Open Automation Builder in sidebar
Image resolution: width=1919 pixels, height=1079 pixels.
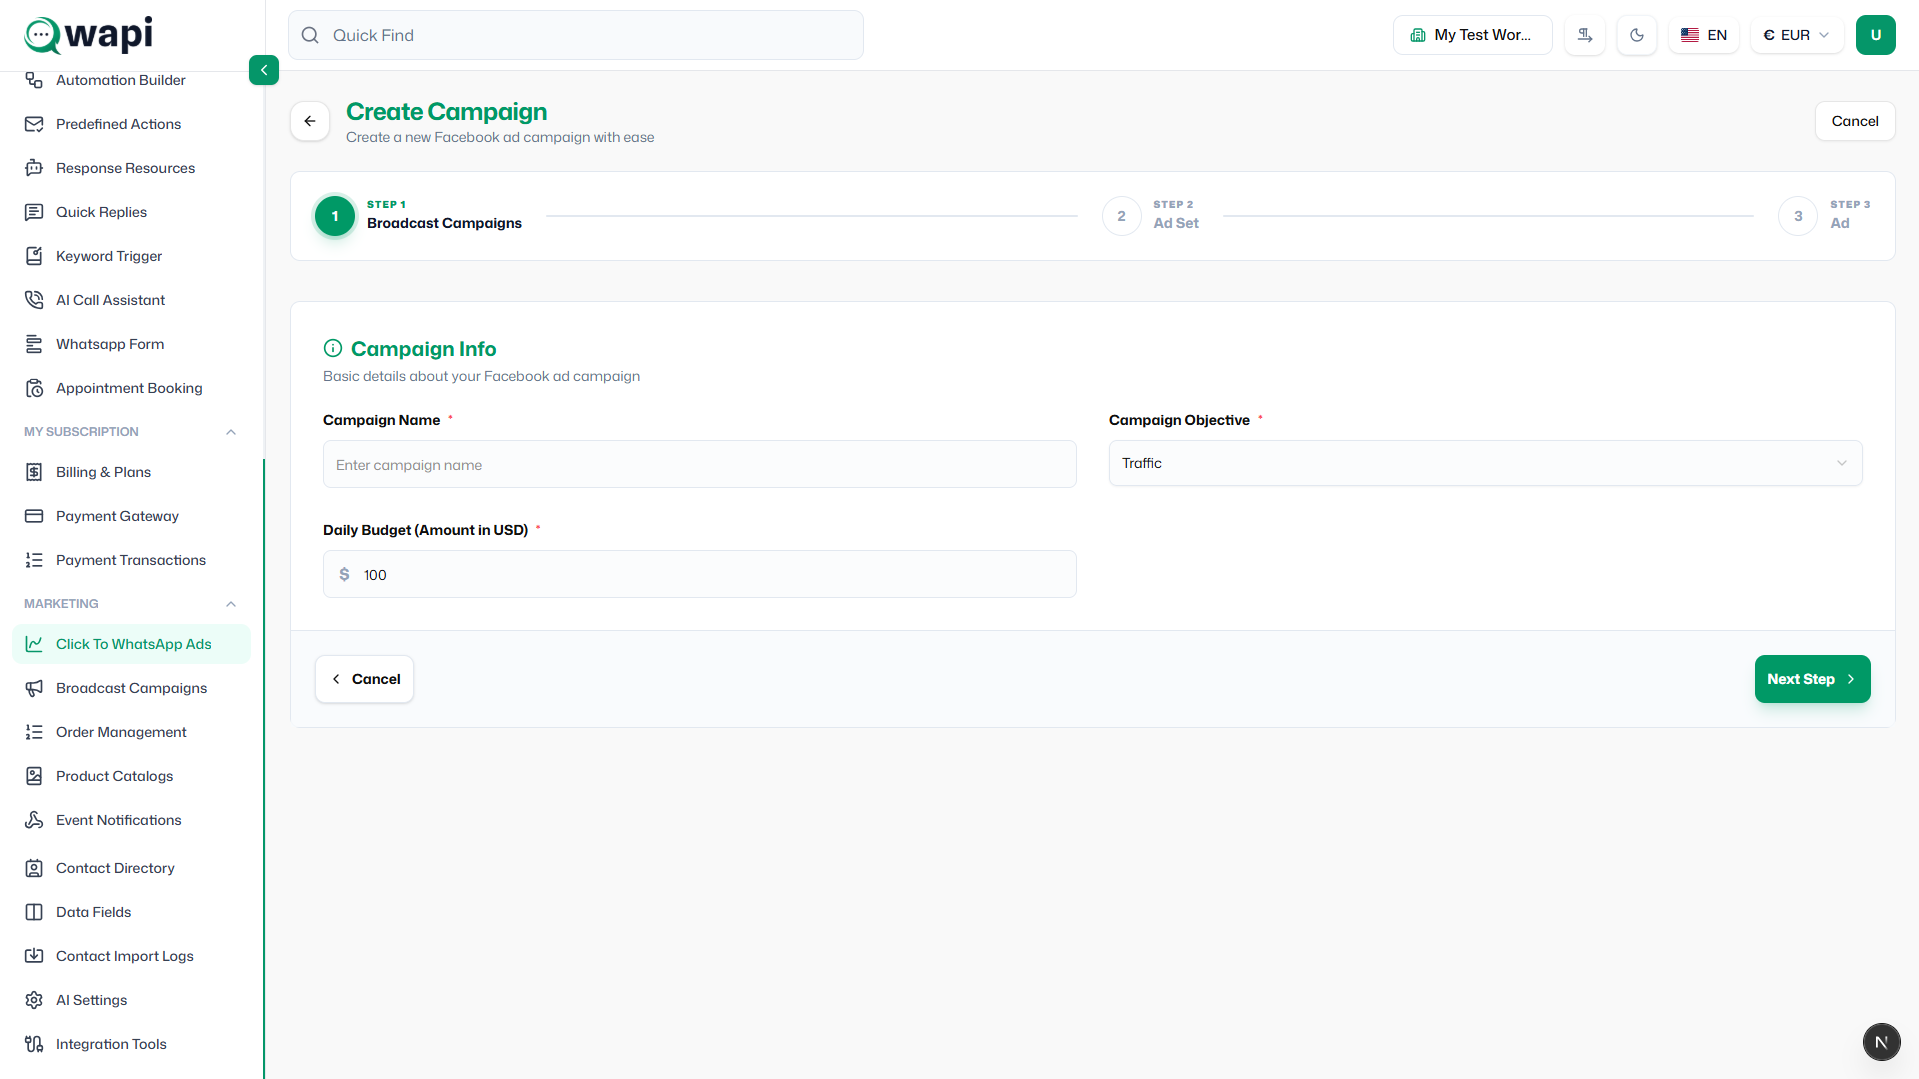click(131, 80)
